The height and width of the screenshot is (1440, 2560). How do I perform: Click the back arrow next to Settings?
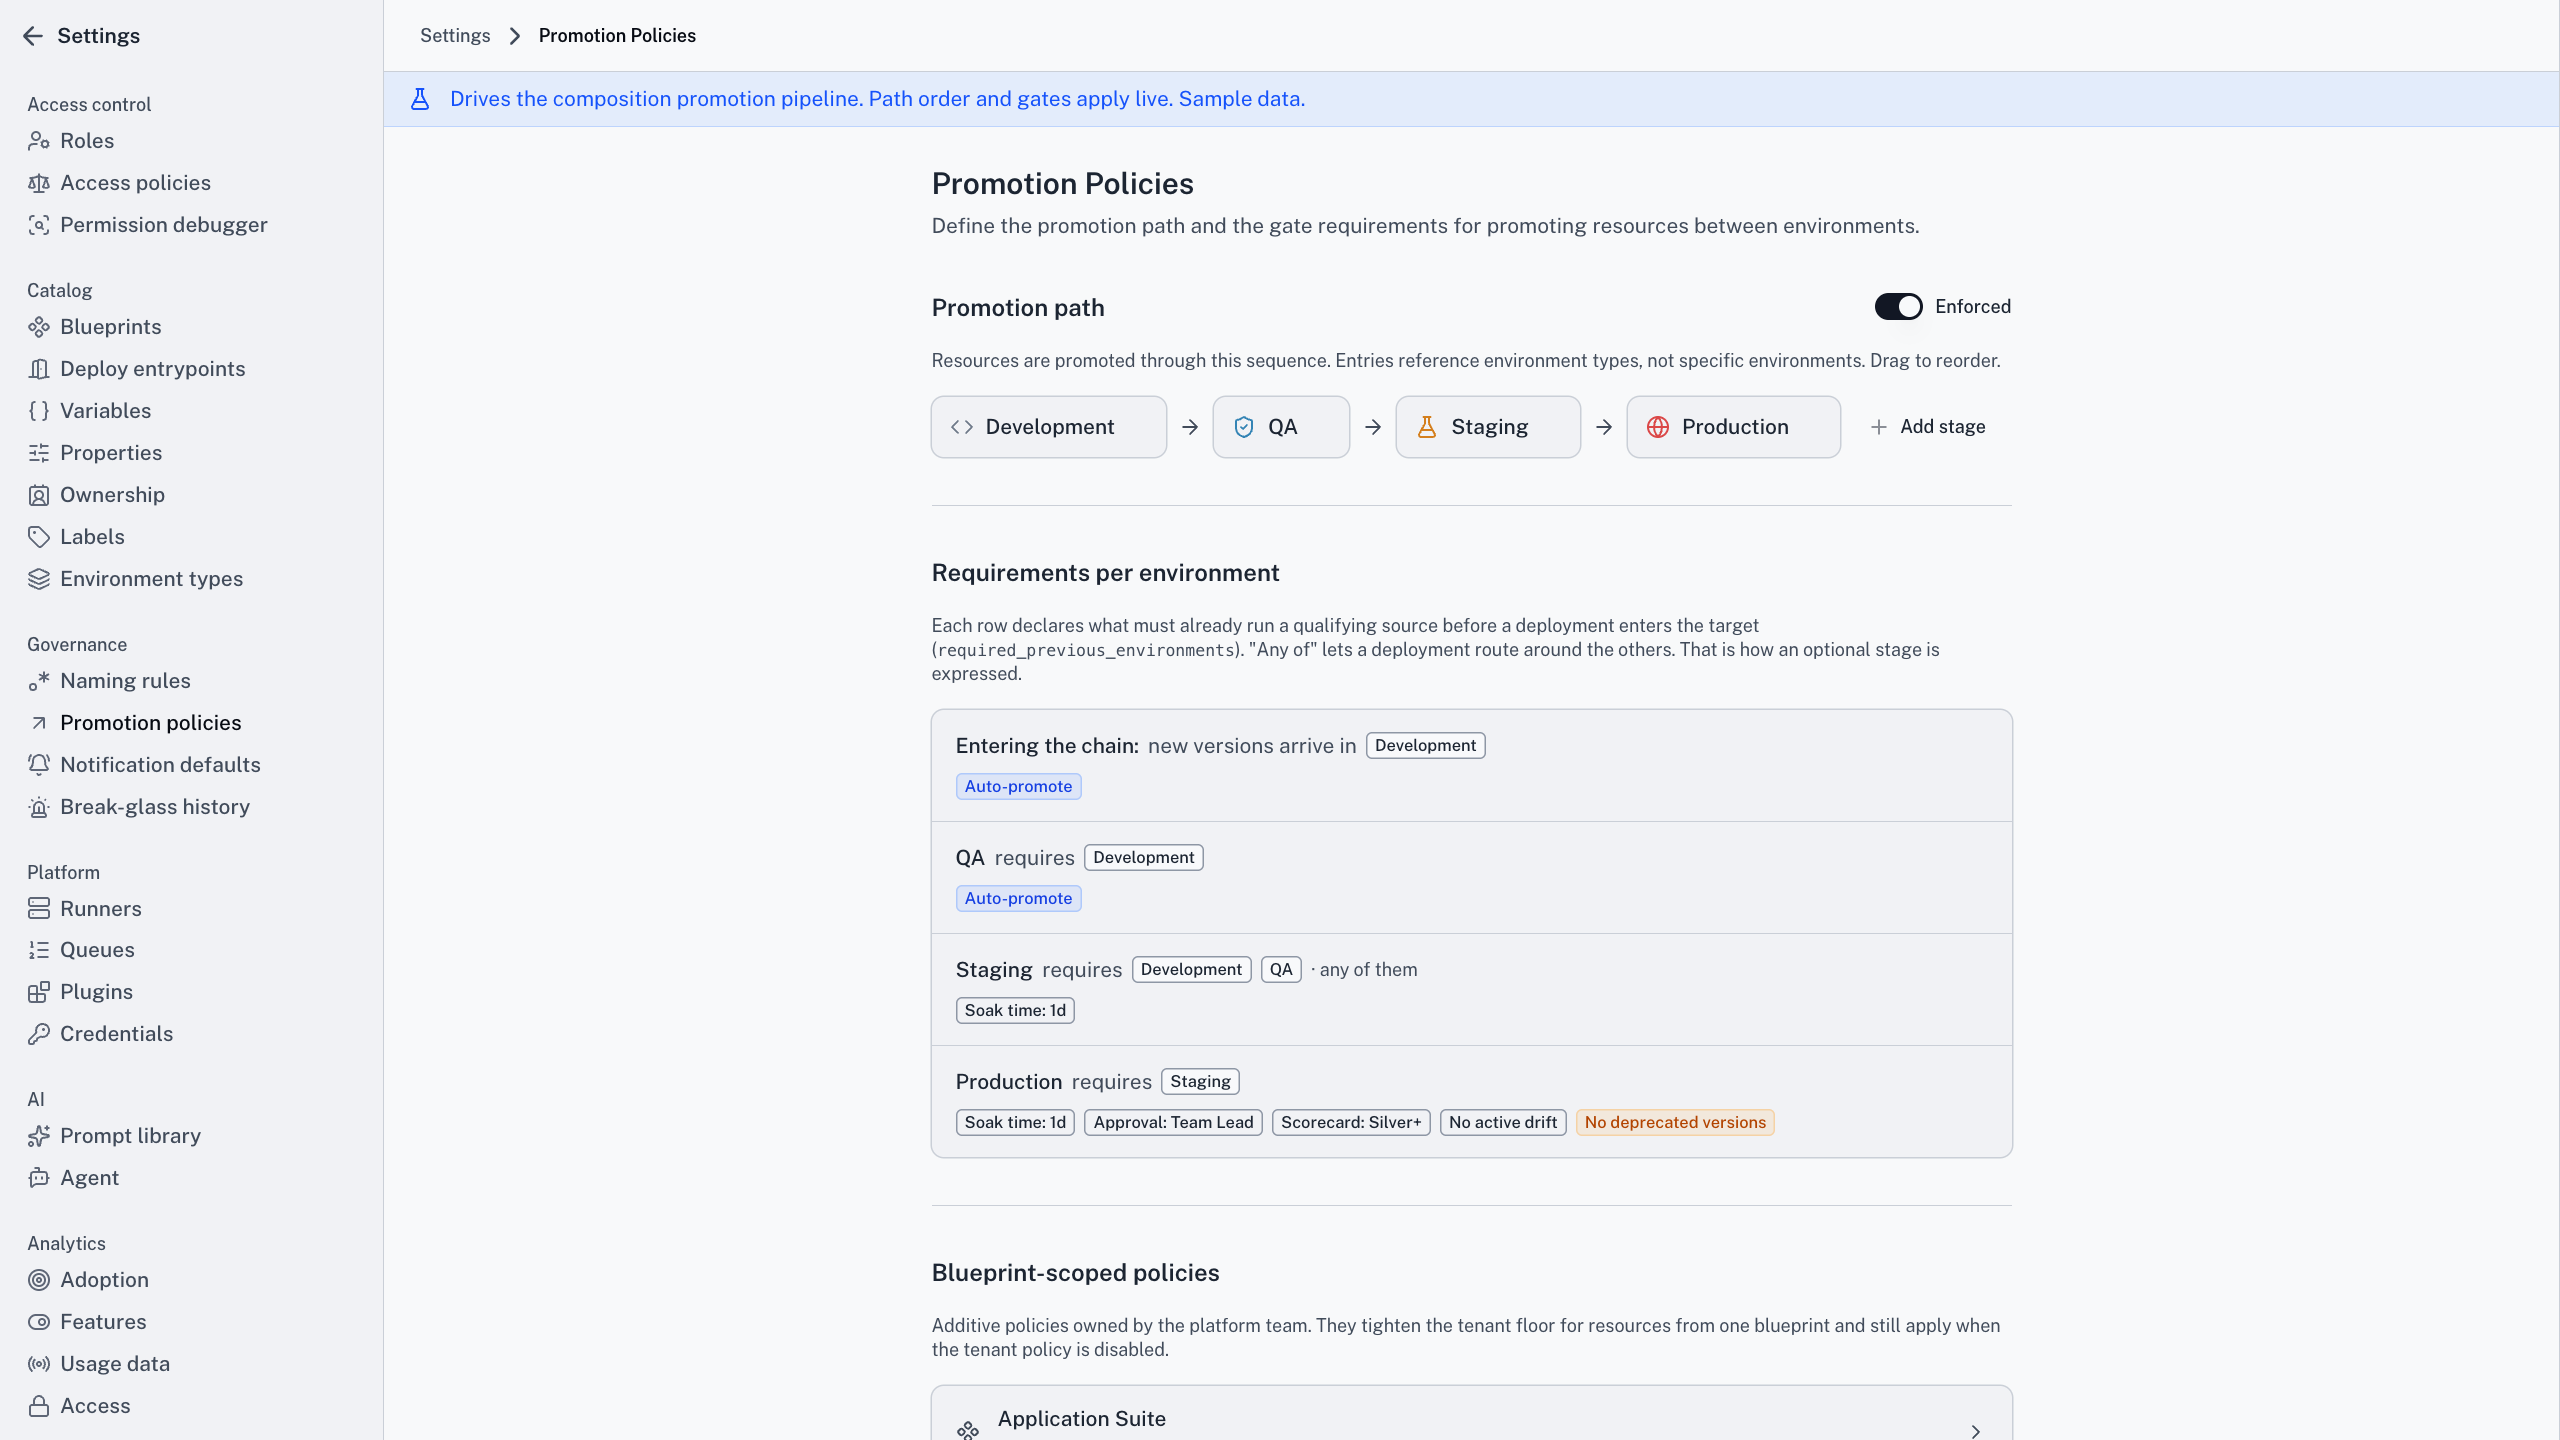[x=33, y=36]
